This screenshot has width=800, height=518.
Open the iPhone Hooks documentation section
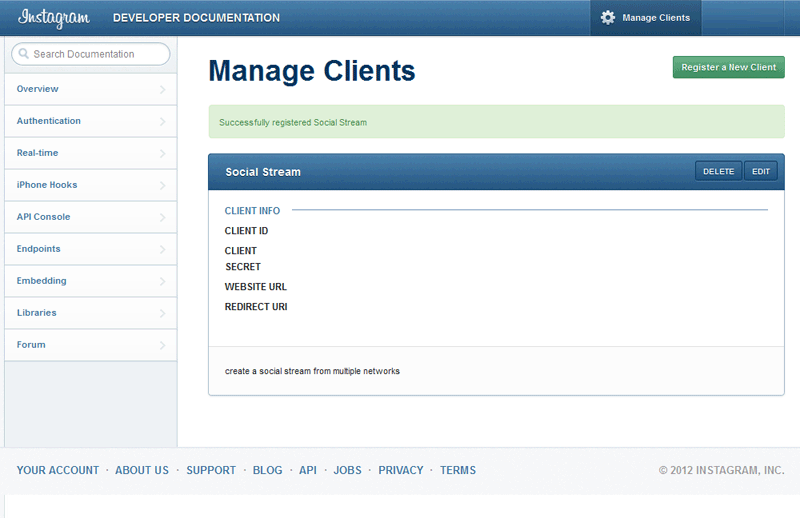[47, 185]
